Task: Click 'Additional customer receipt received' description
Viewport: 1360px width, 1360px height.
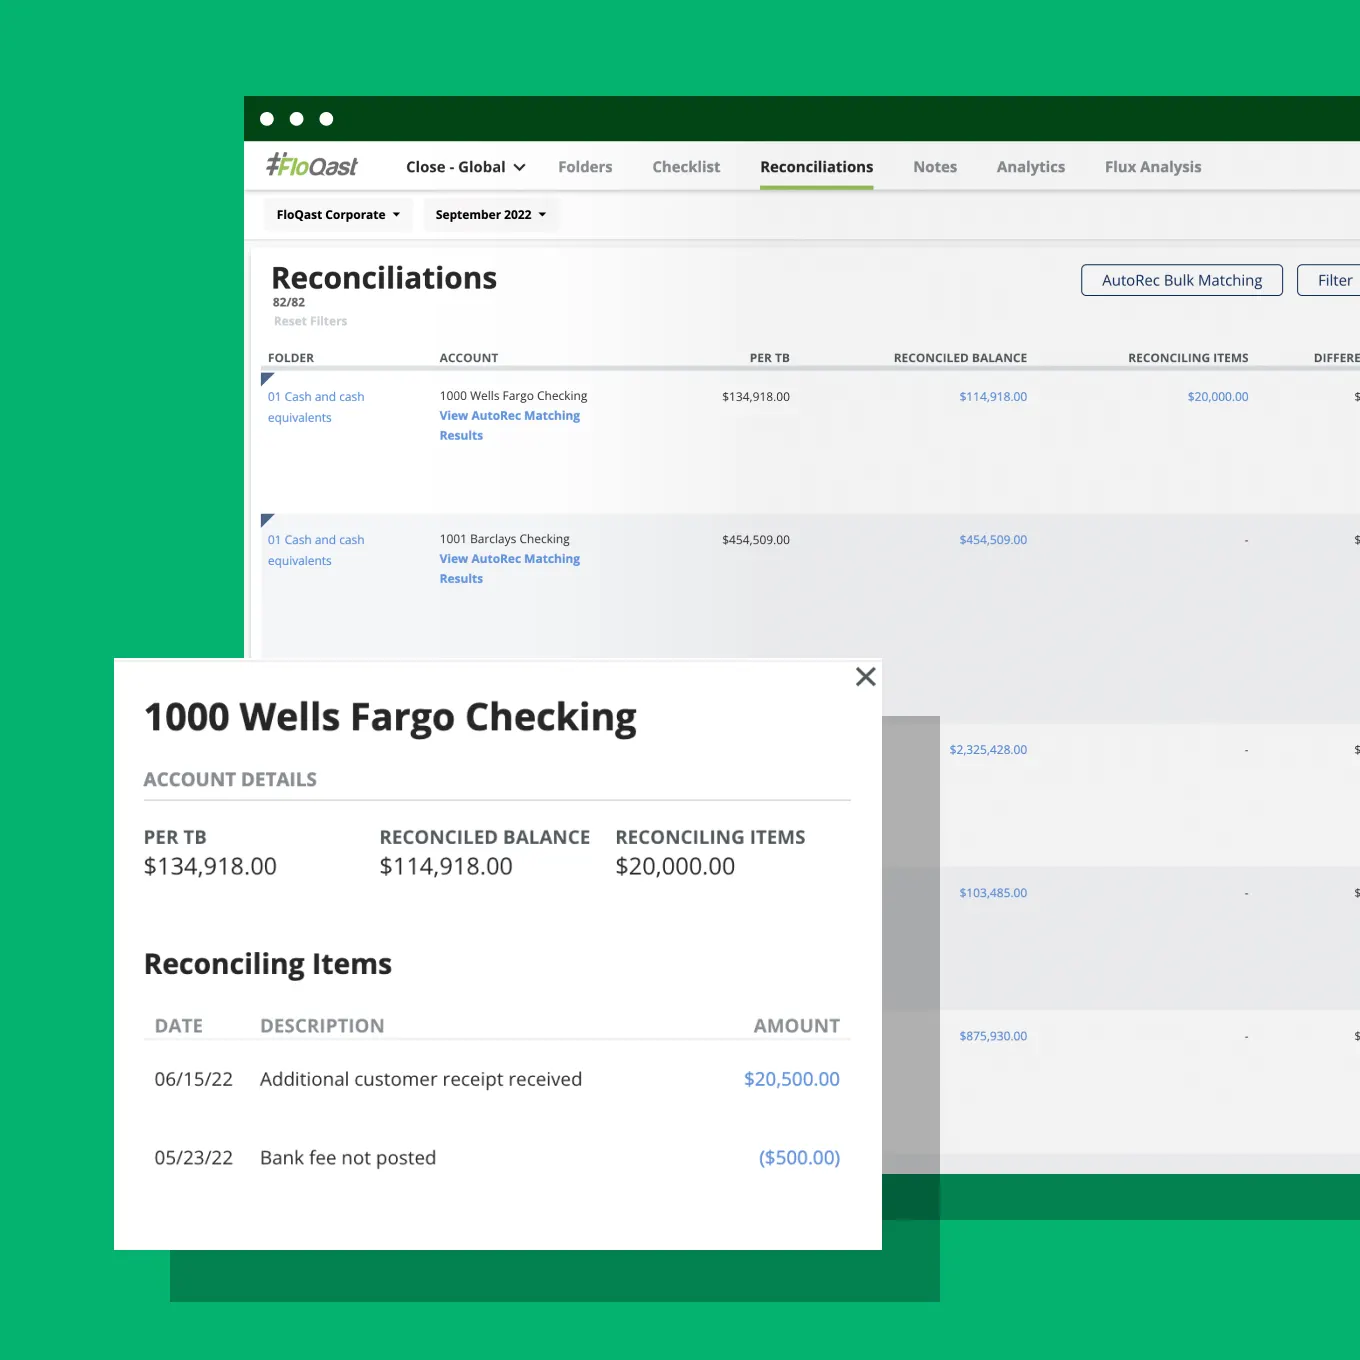Action: pyautogui.click(x=421, y=1079)
